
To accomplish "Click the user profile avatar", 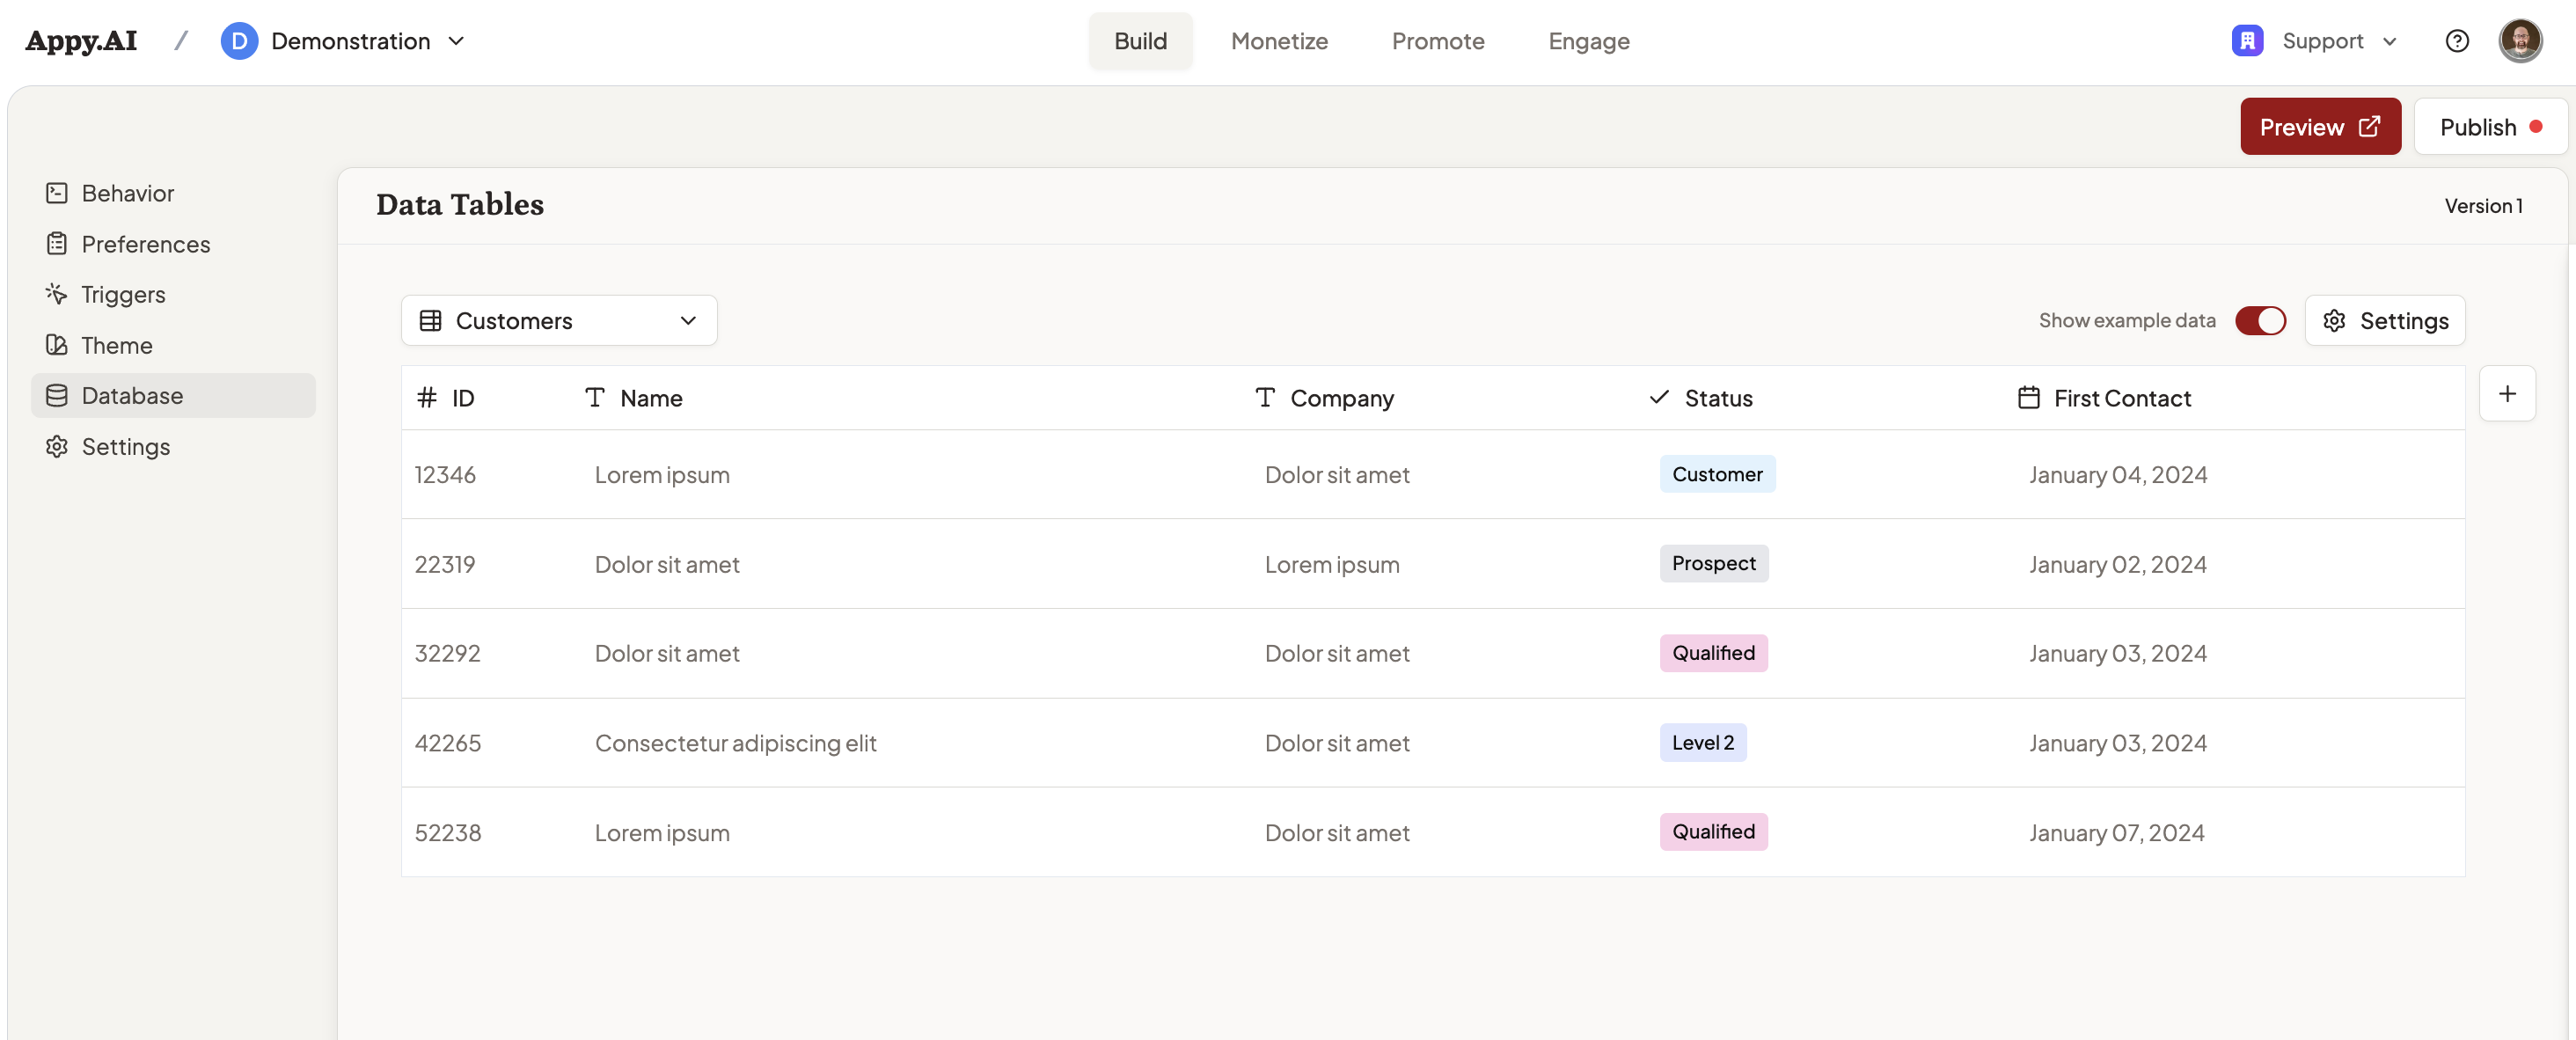I will click(x=2519, y=41).
